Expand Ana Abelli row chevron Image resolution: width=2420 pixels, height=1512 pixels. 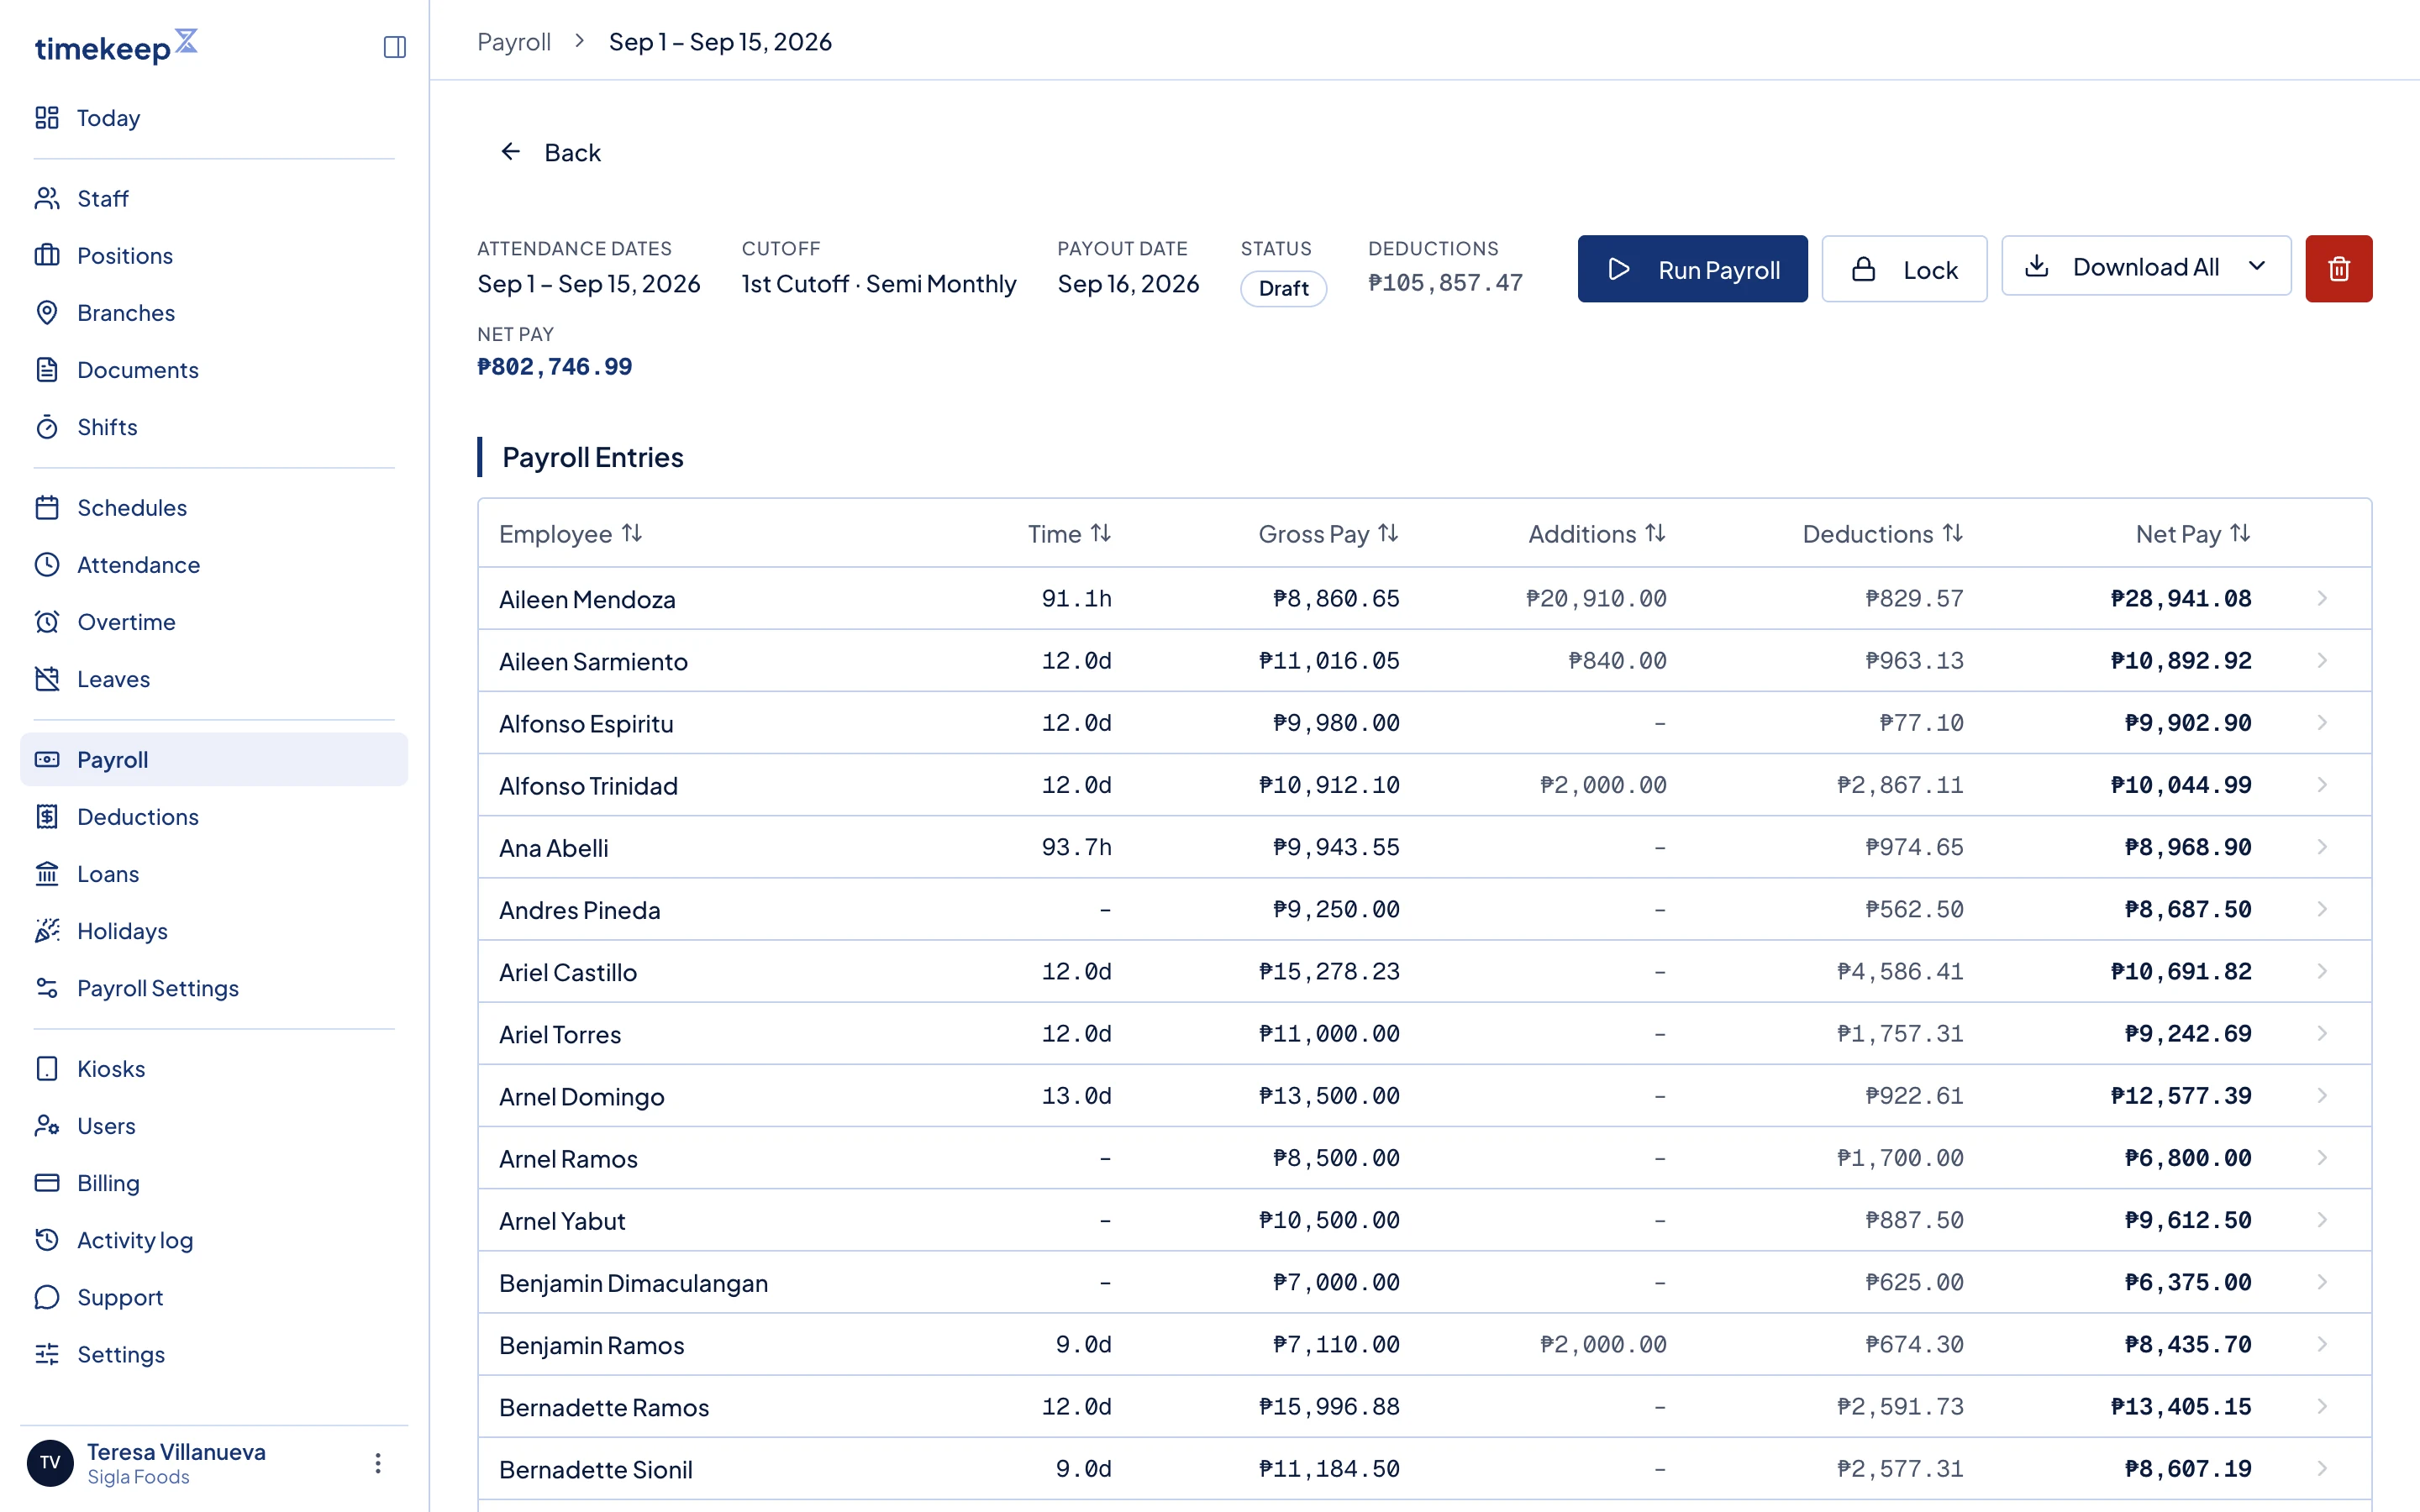2322,847
